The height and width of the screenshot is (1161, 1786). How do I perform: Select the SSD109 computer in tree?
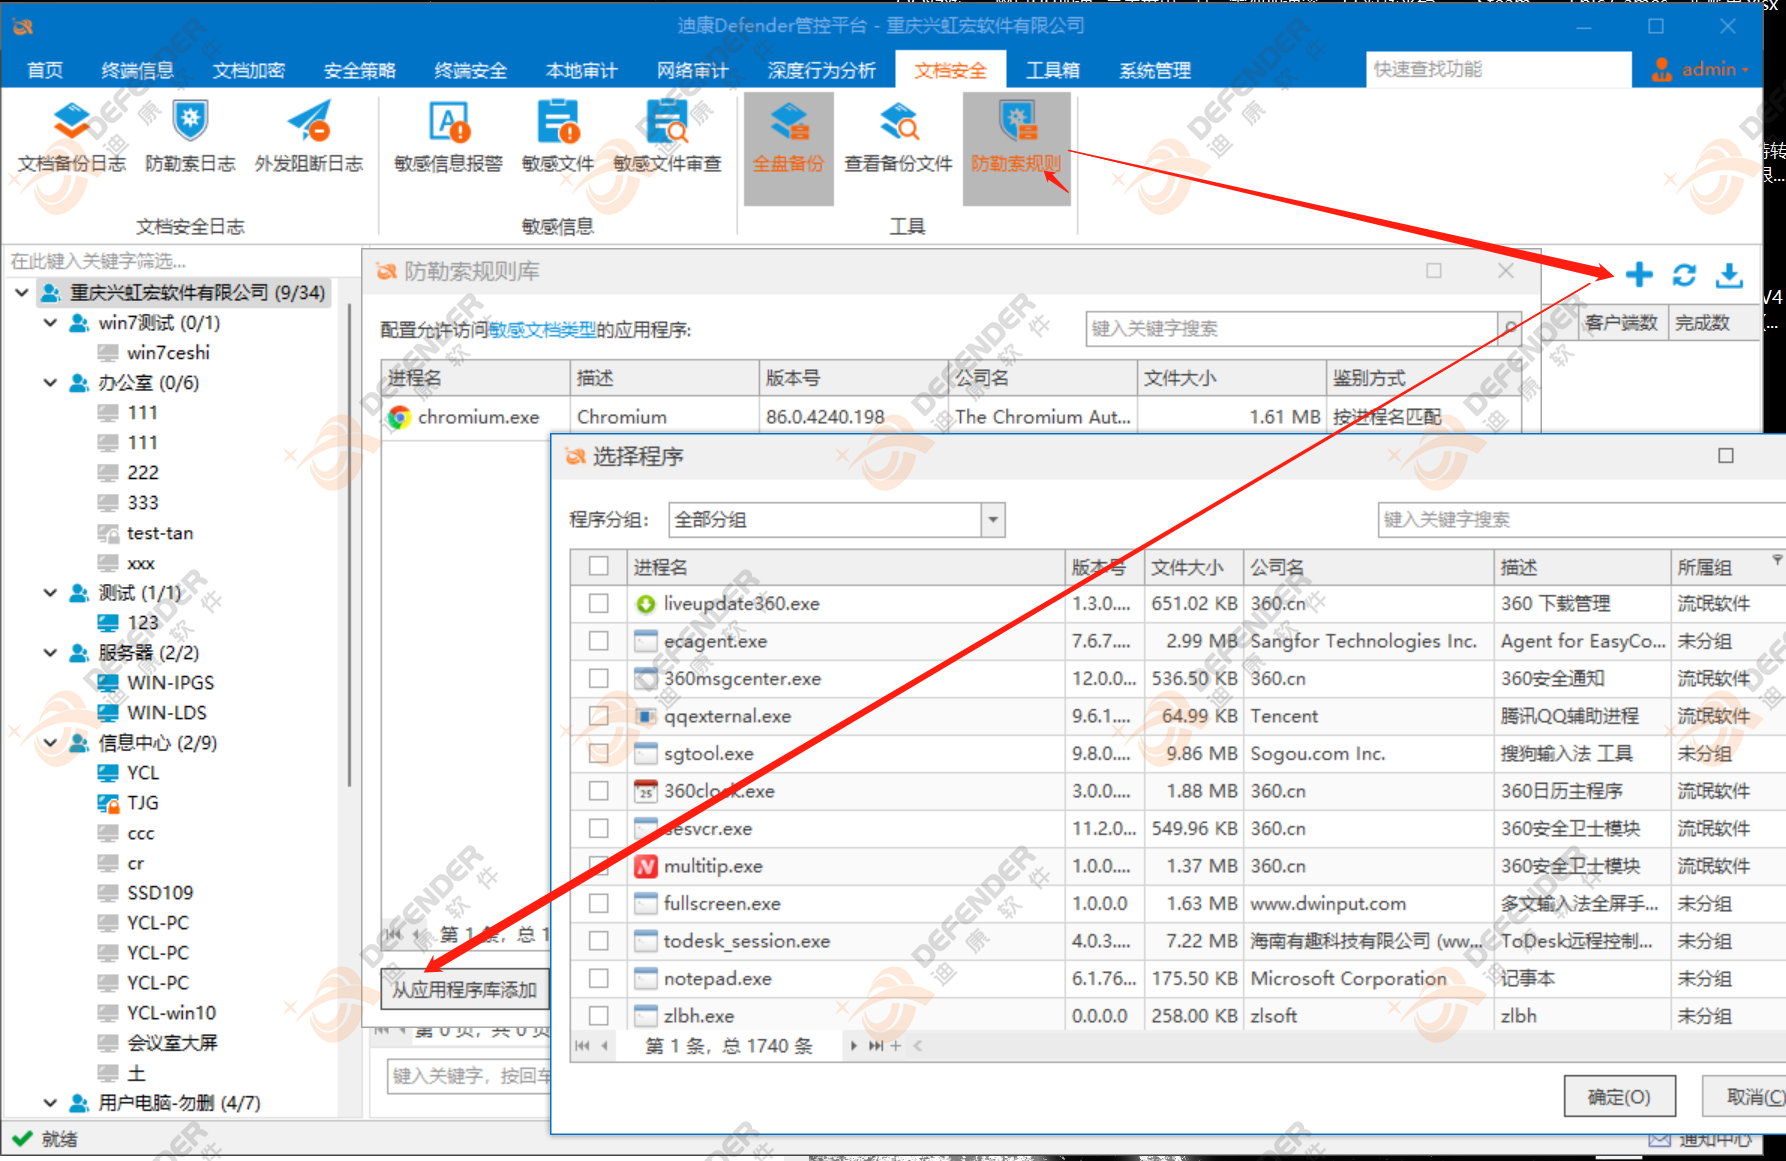160,893
